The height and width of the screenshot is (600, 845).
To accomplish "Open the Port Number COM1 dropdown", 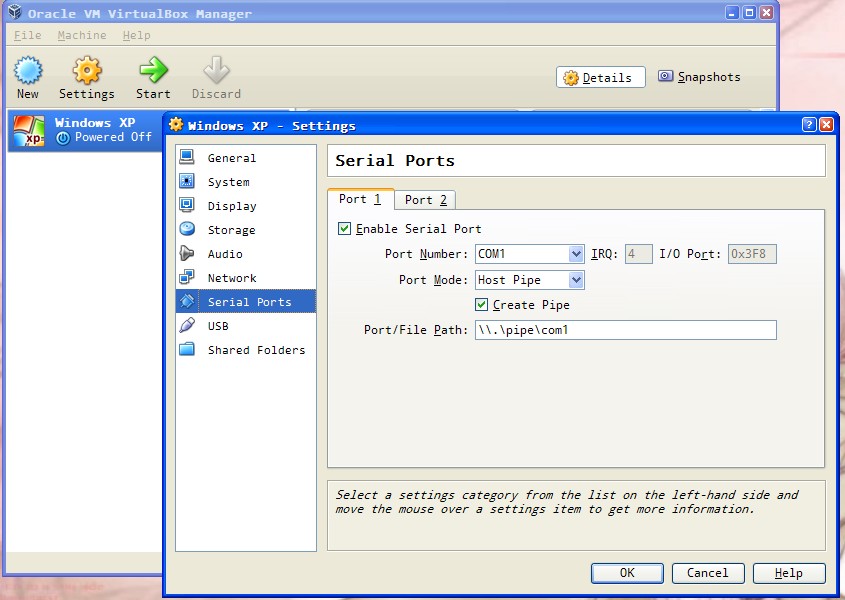I will point(529,254).
